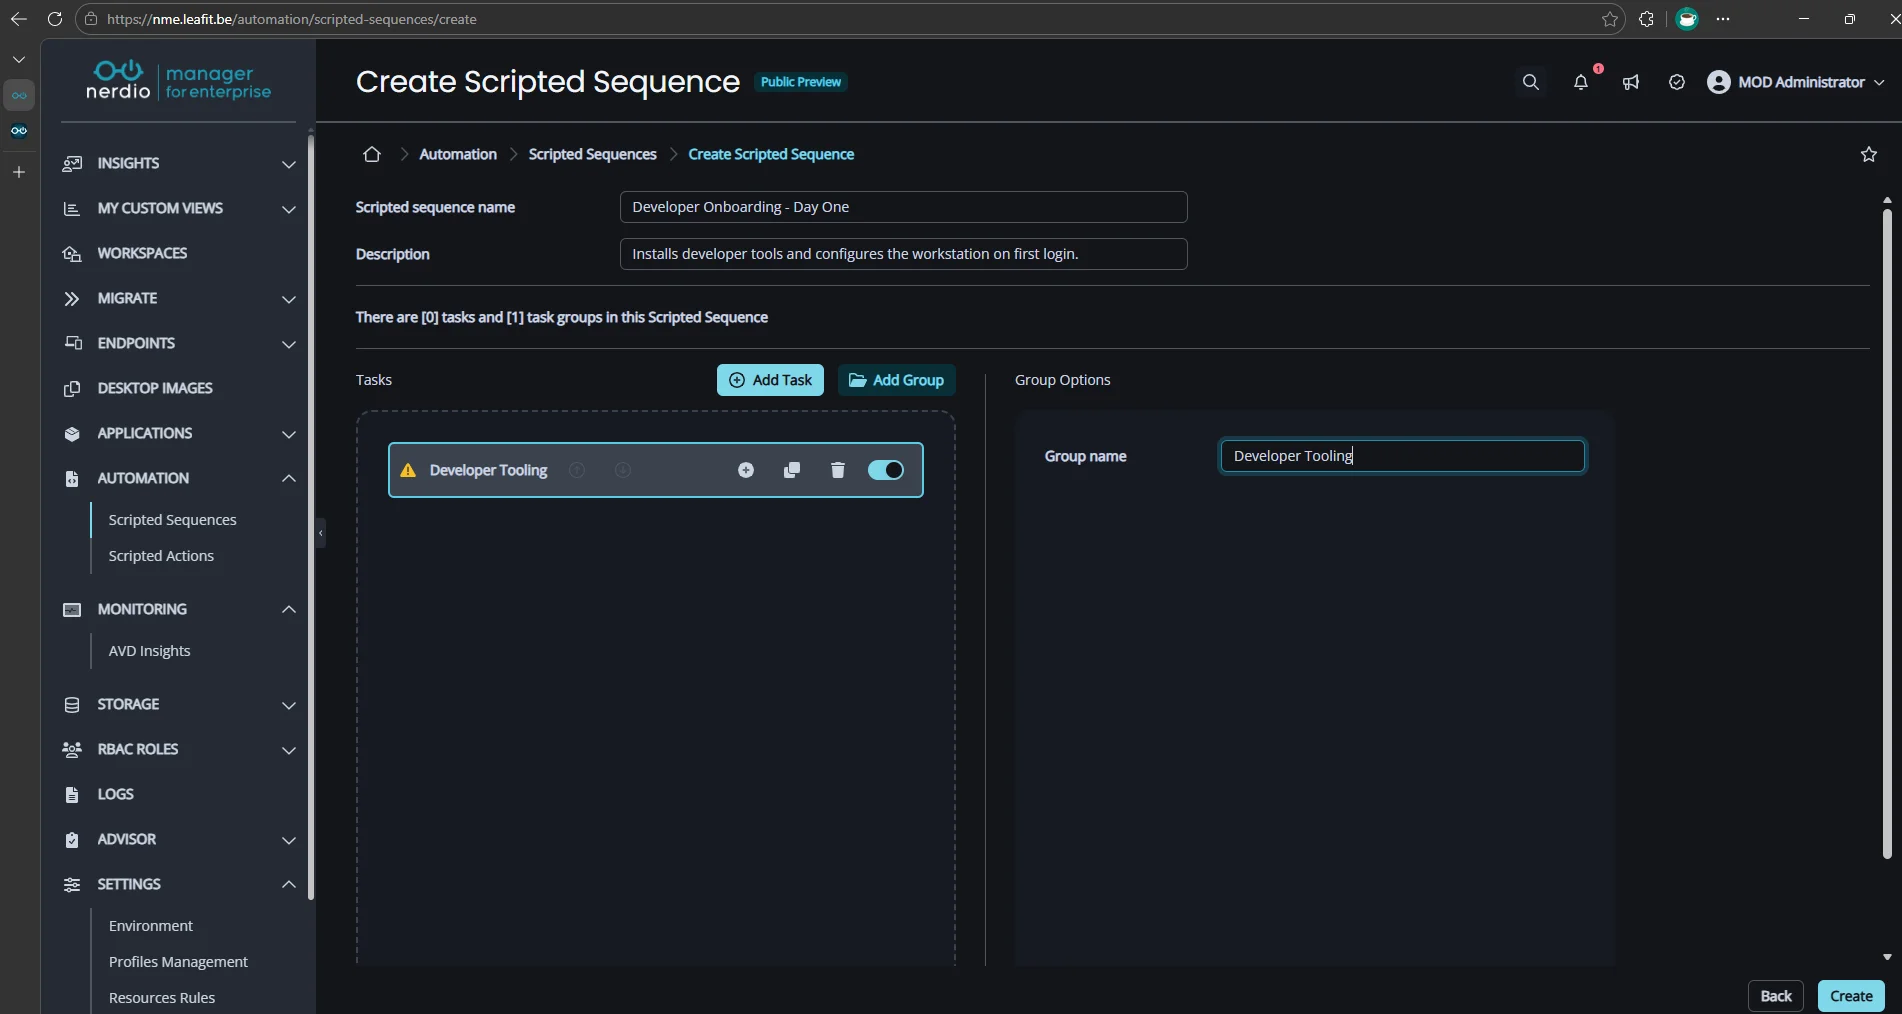Delete the Developer Tooling group

[x=837, y=470]
